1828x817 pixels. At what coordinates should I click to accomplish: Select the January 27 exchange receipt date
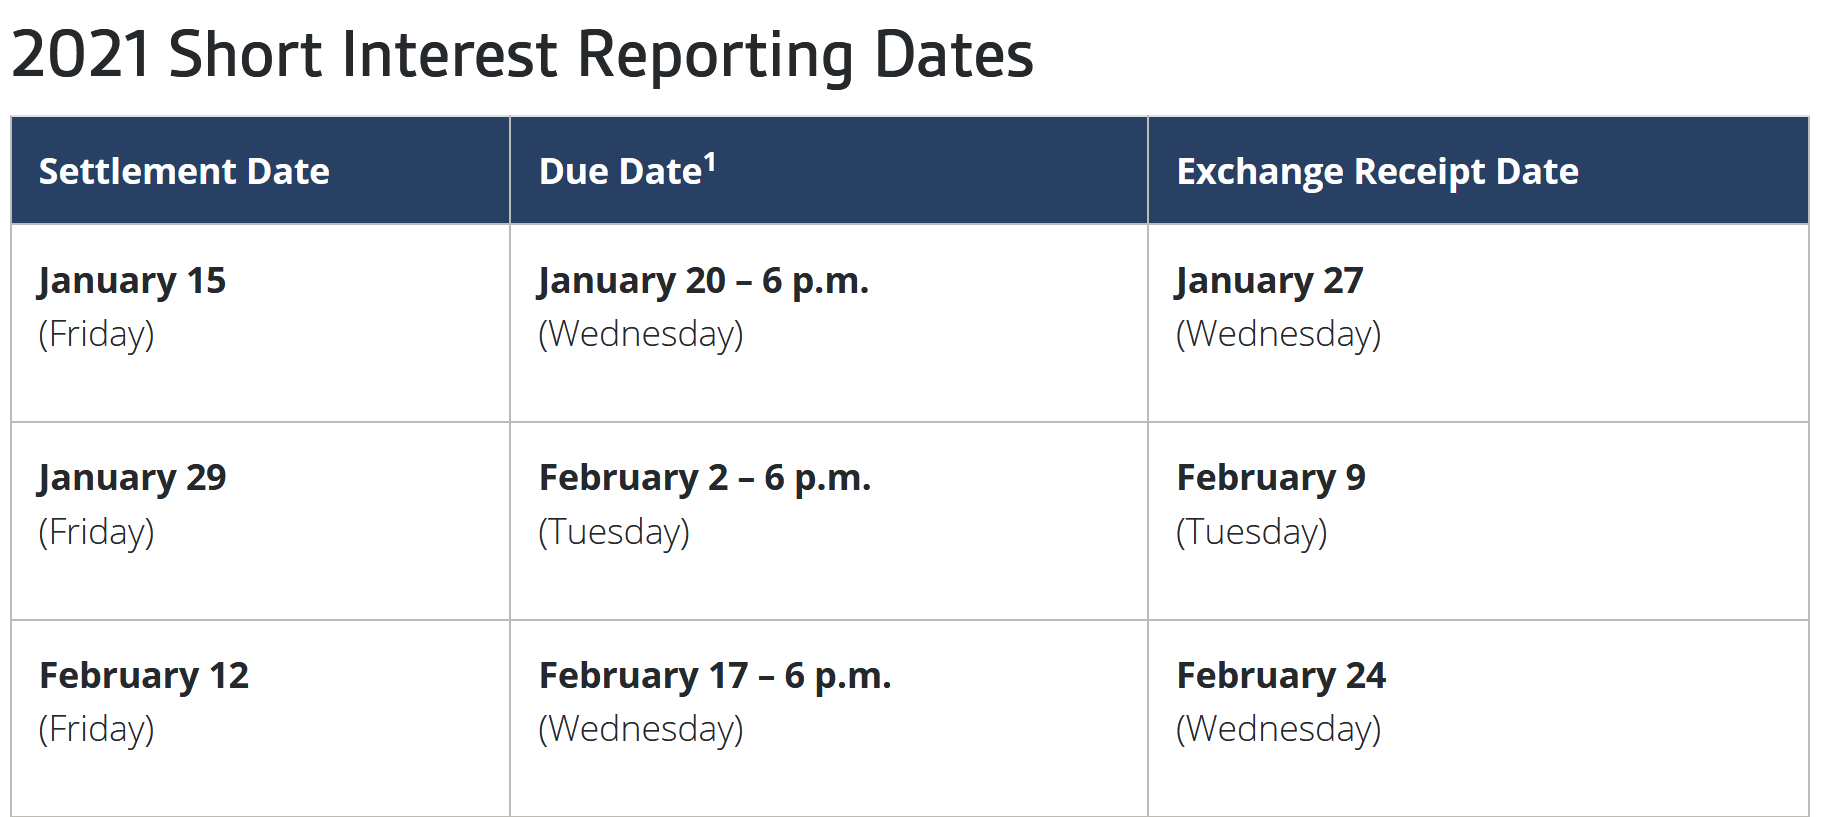point(1269,281)
